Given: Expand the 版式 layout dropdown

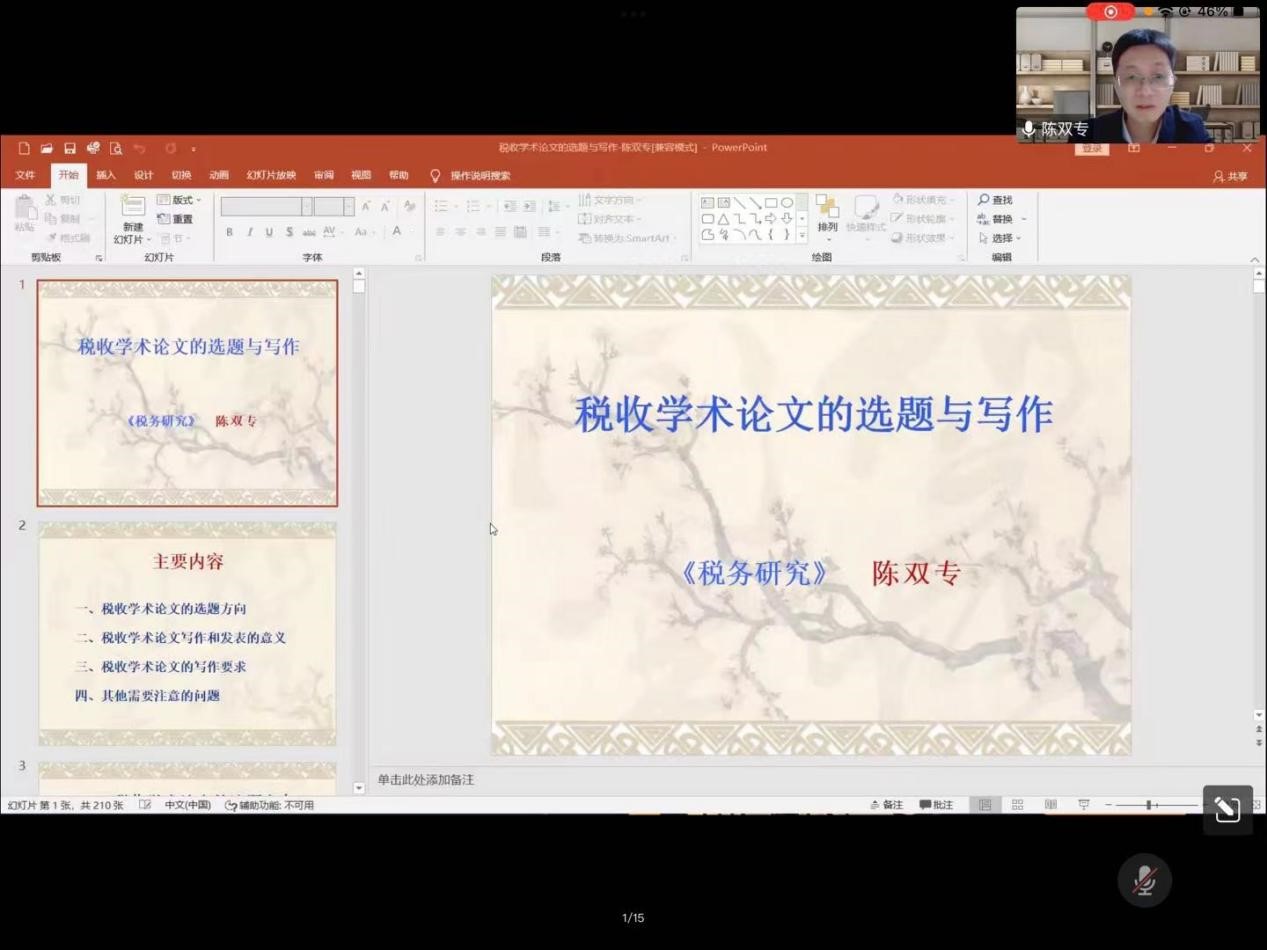Looking at the screenshot, I should [x=180, y=200].
